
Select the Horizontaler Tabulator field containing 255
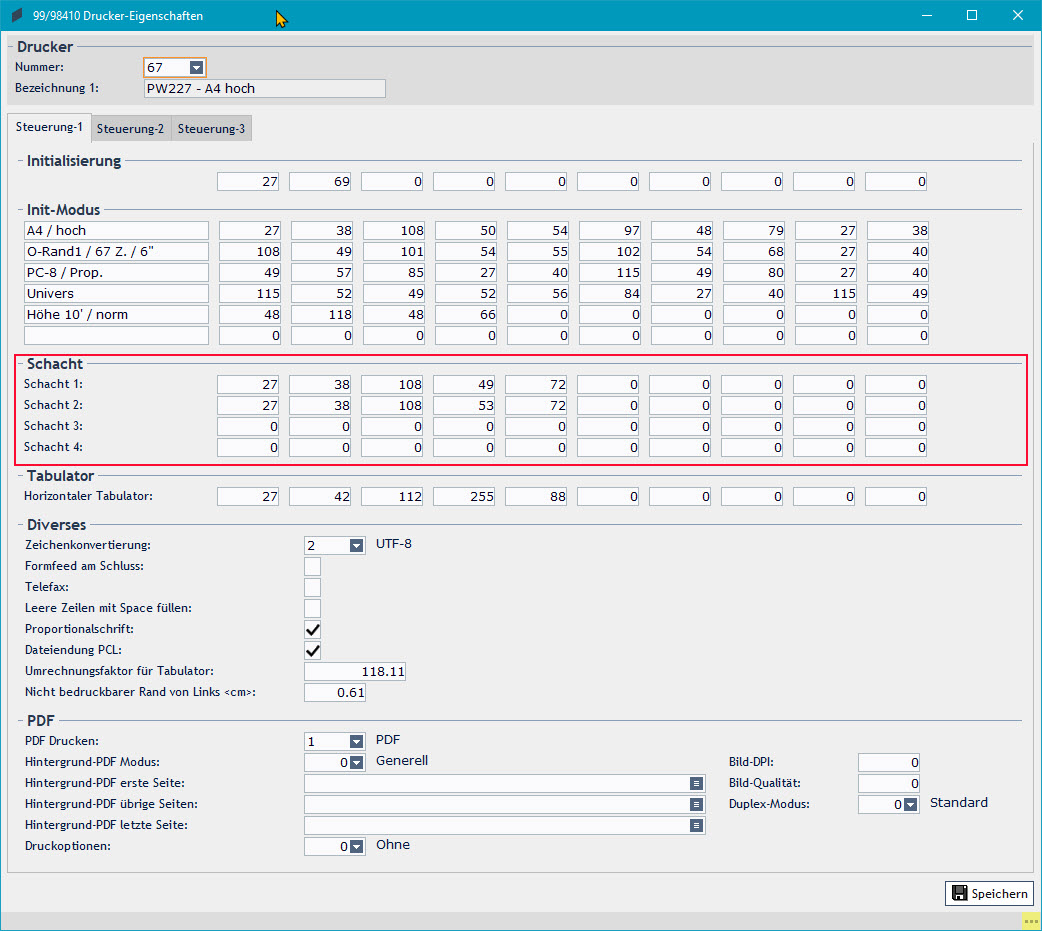pos(464,497)
